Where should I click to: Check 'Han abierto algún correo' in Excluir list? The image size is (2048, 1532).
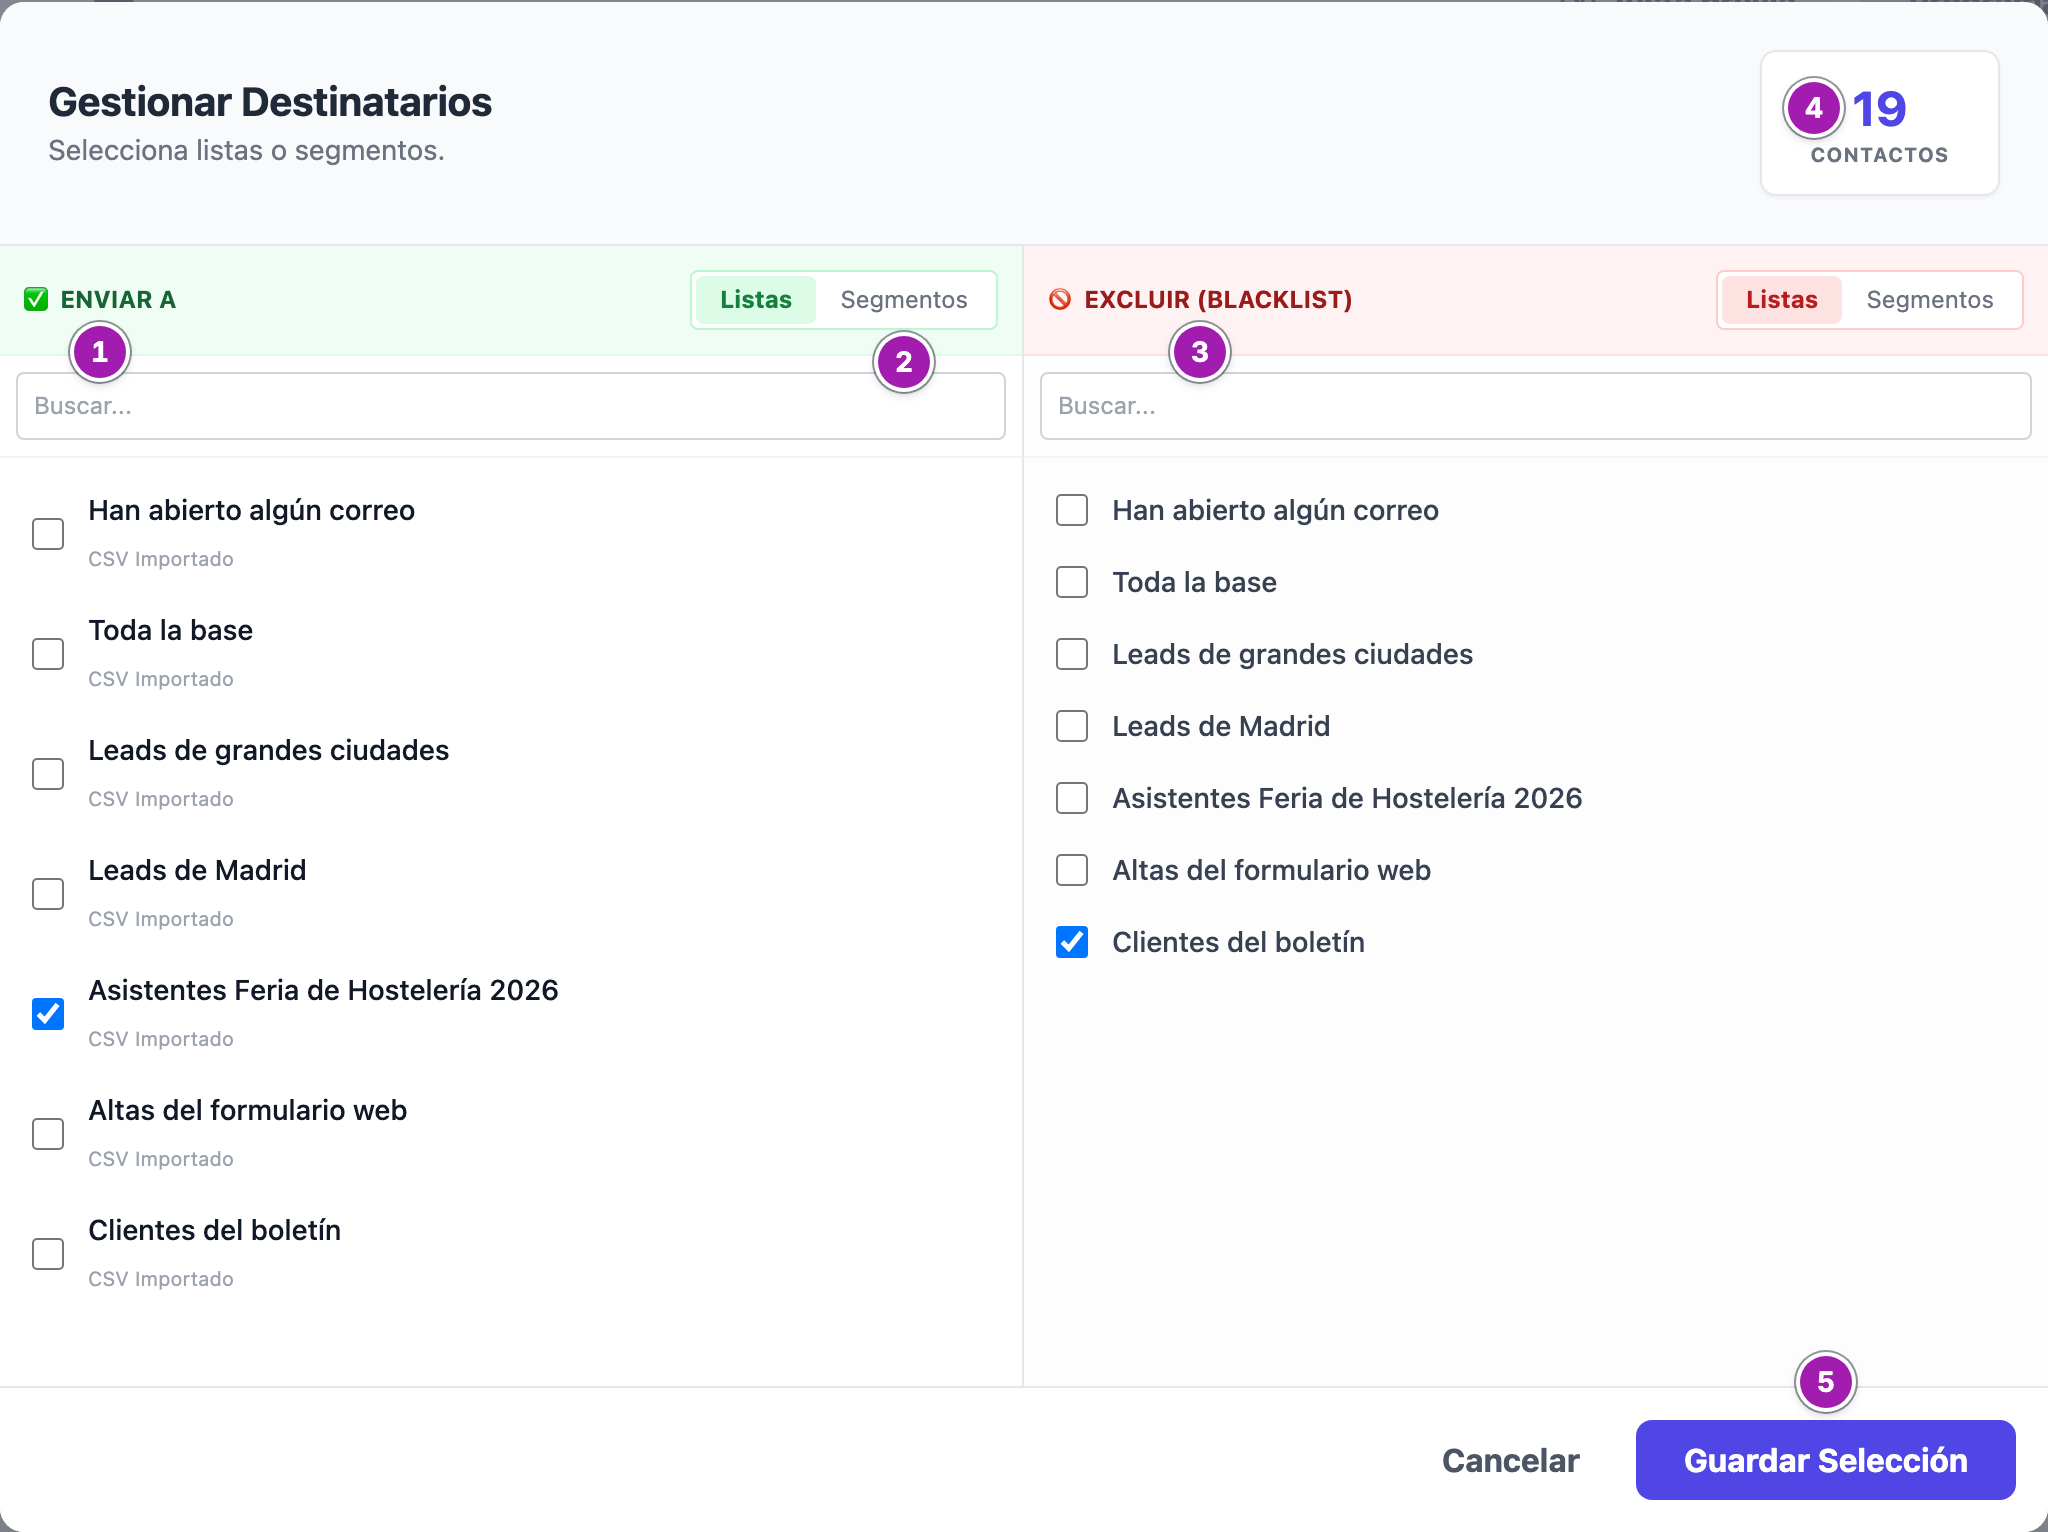1072,510
